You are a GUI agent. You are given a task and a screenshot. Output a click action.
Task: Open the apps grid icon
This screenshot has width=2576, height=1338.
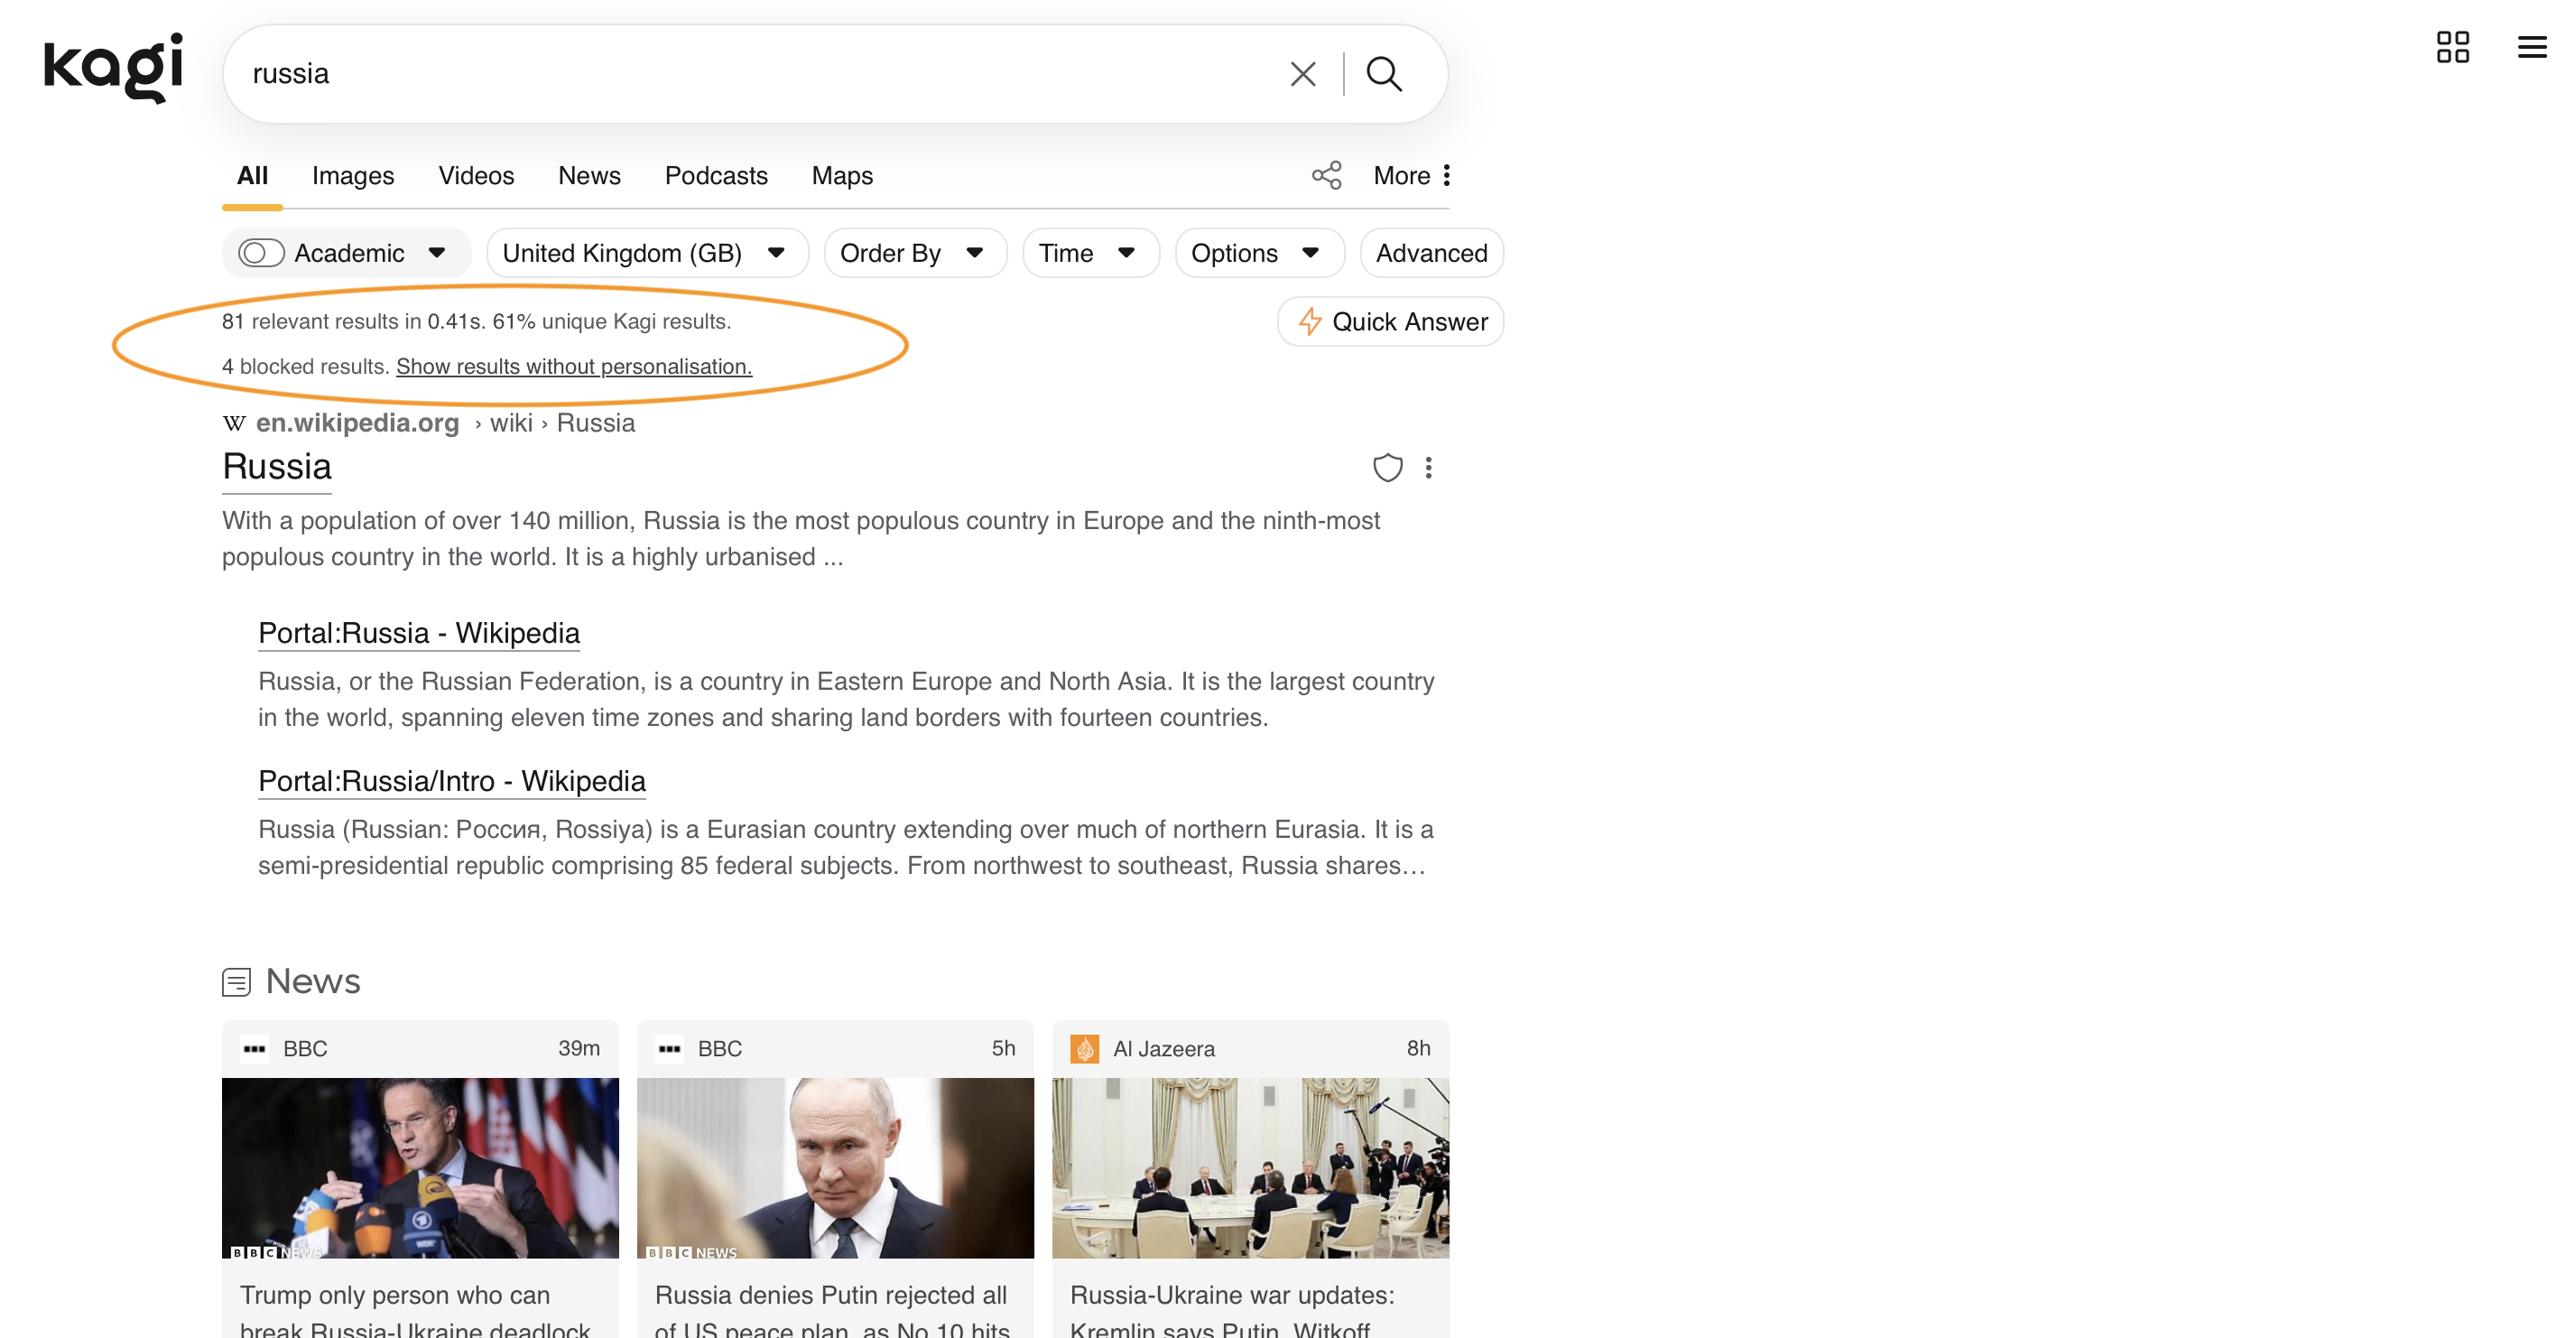point(2452,47)
